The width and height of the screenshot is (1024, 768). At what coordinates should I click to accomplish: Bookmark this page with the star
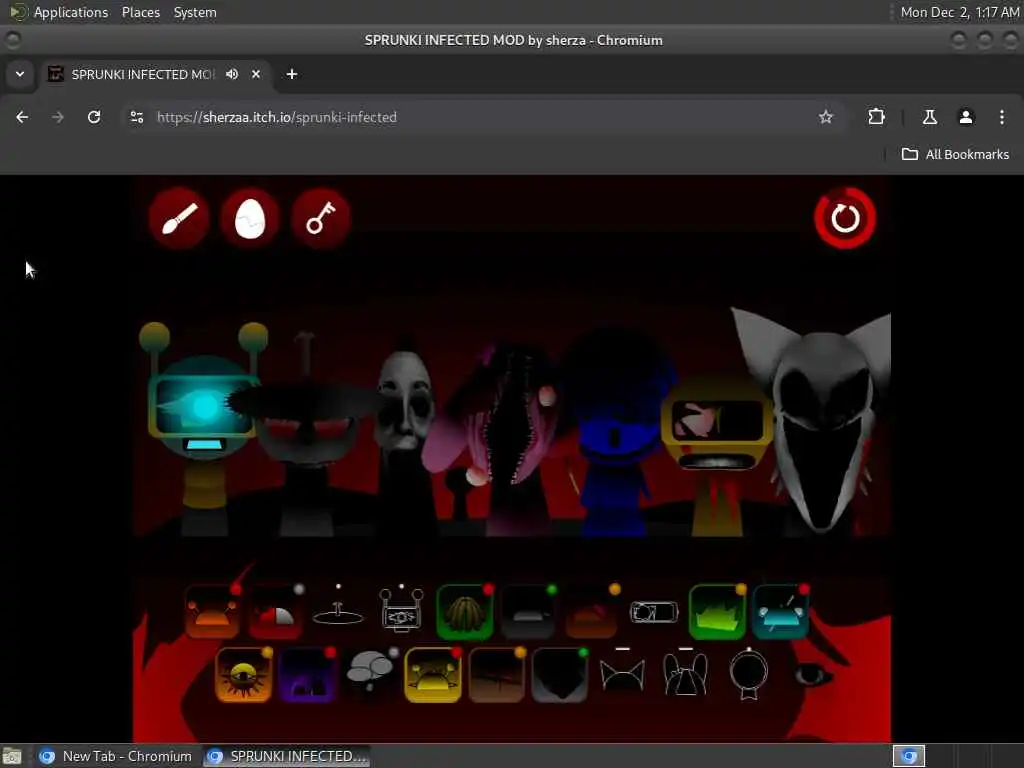[x=825, y=117]
